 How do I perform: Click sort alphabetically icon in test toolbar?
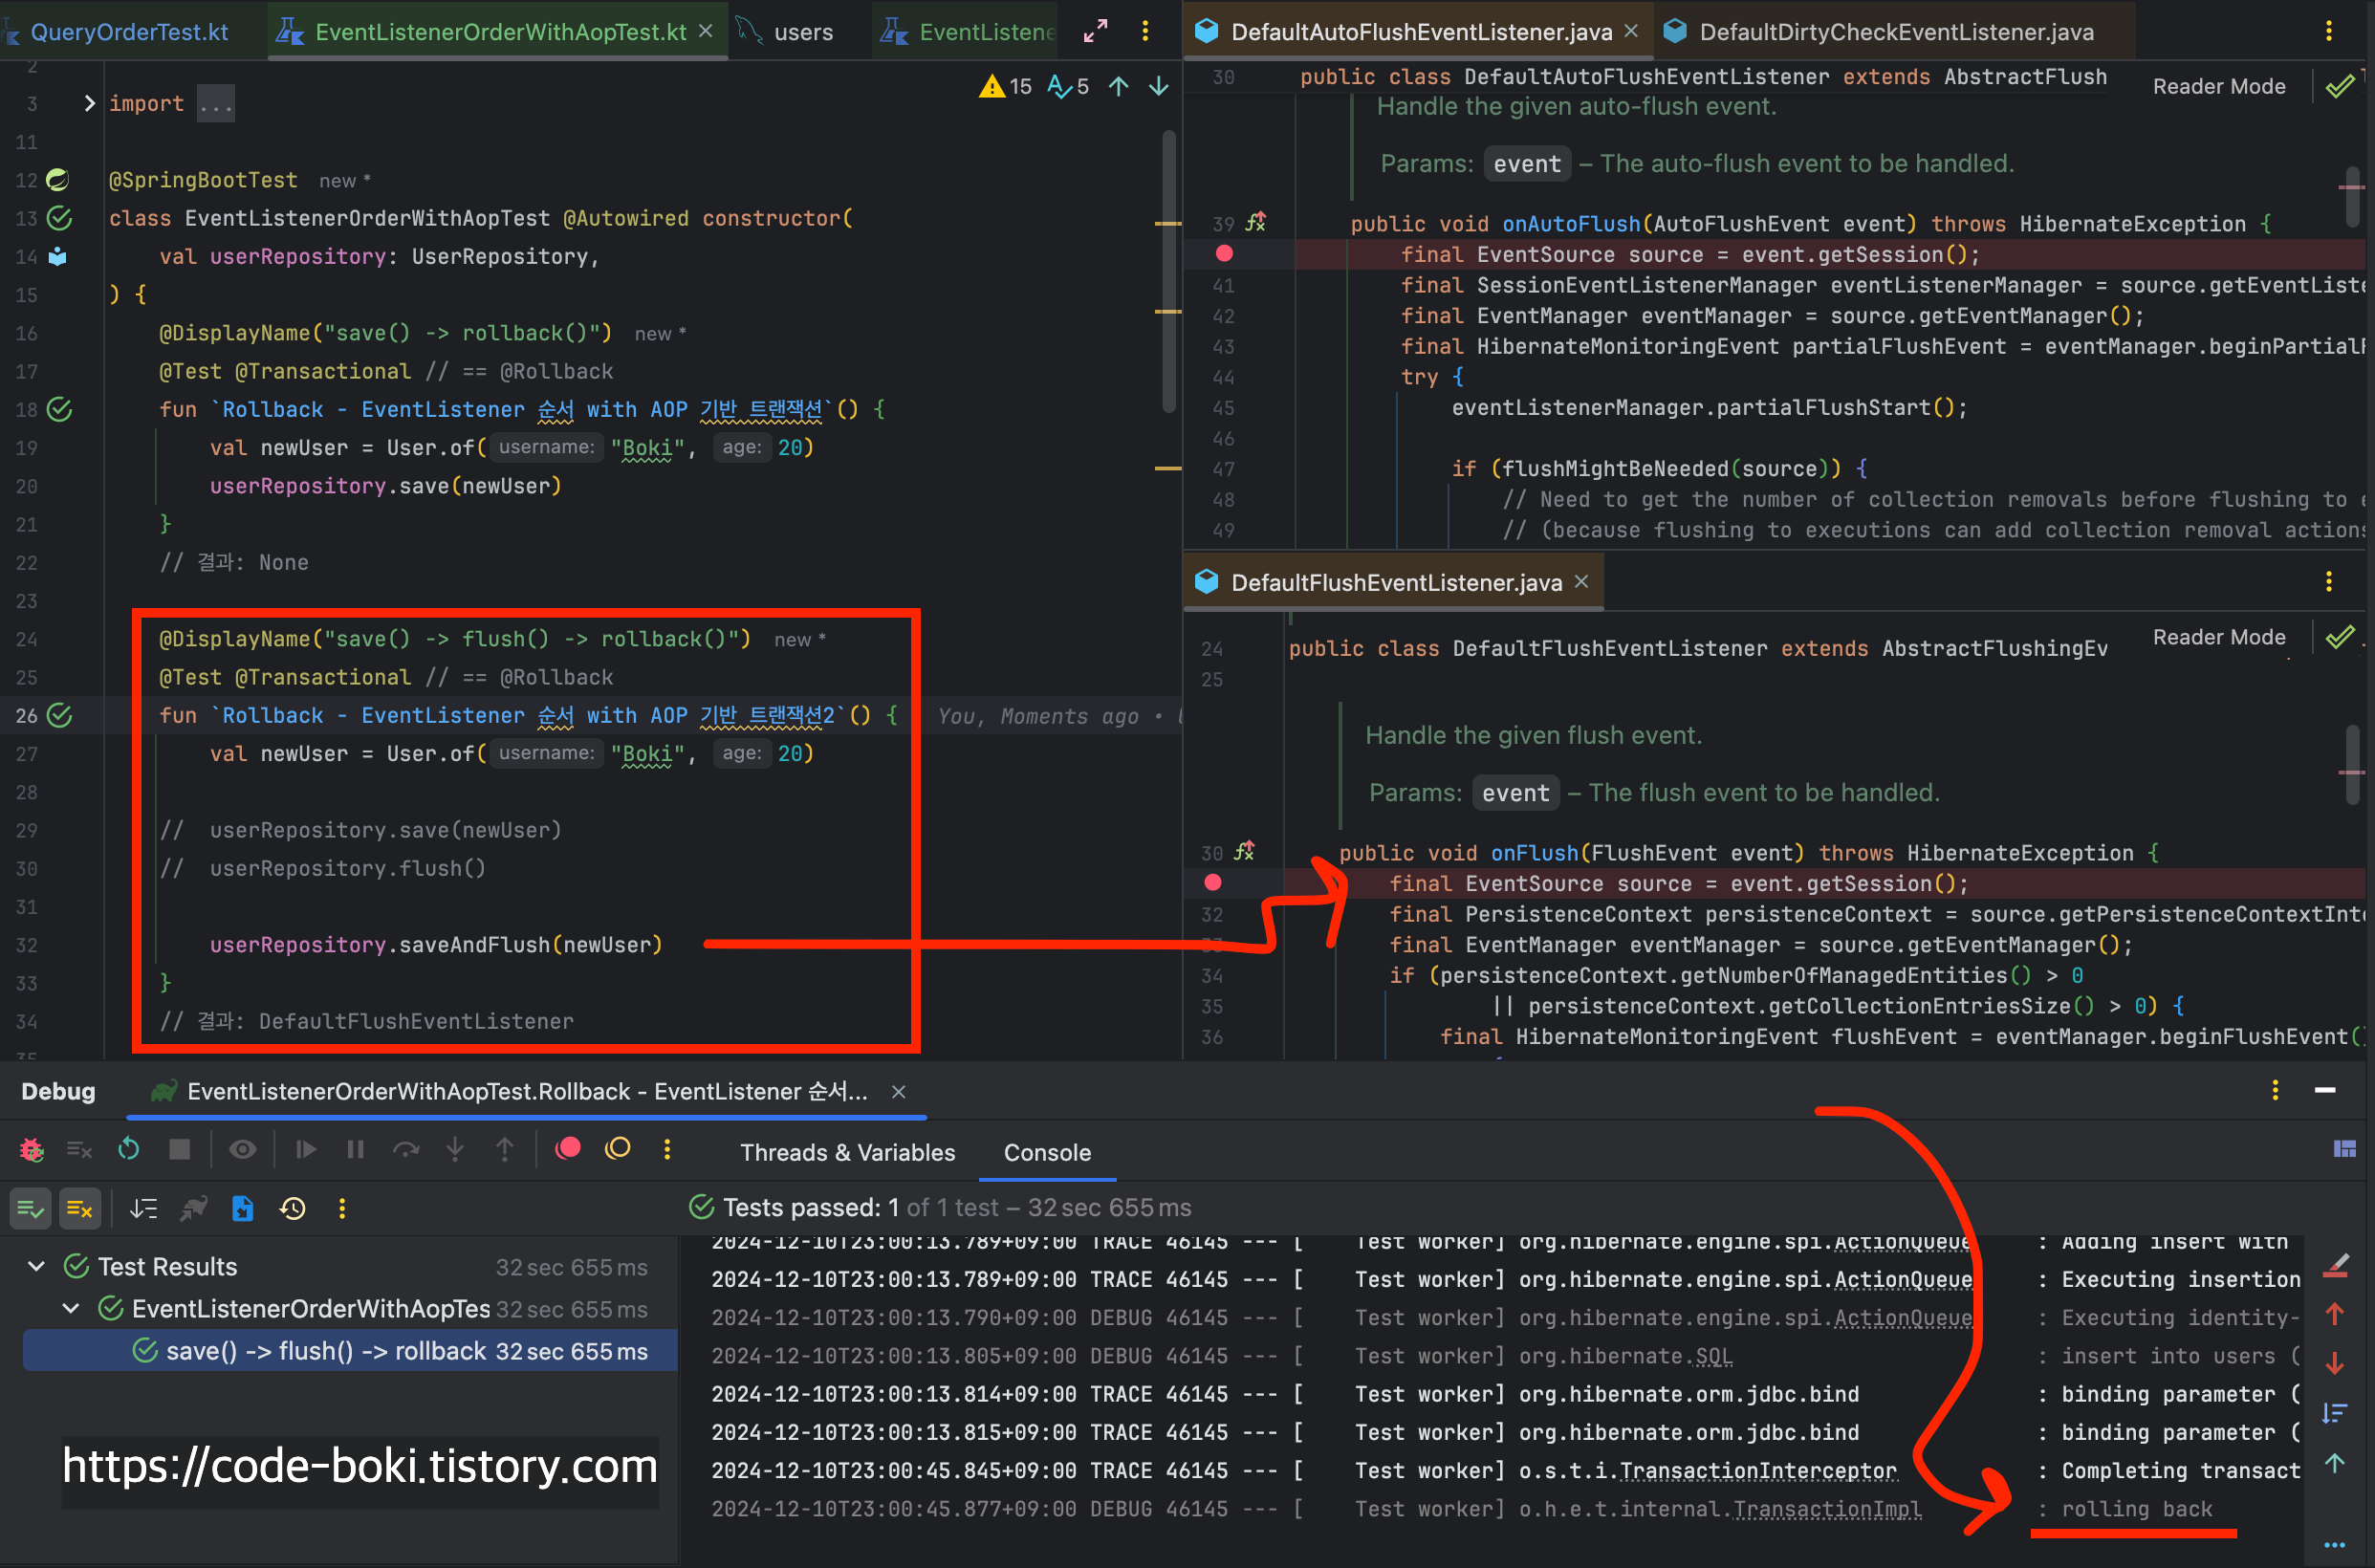click(x=143, y=1209)
